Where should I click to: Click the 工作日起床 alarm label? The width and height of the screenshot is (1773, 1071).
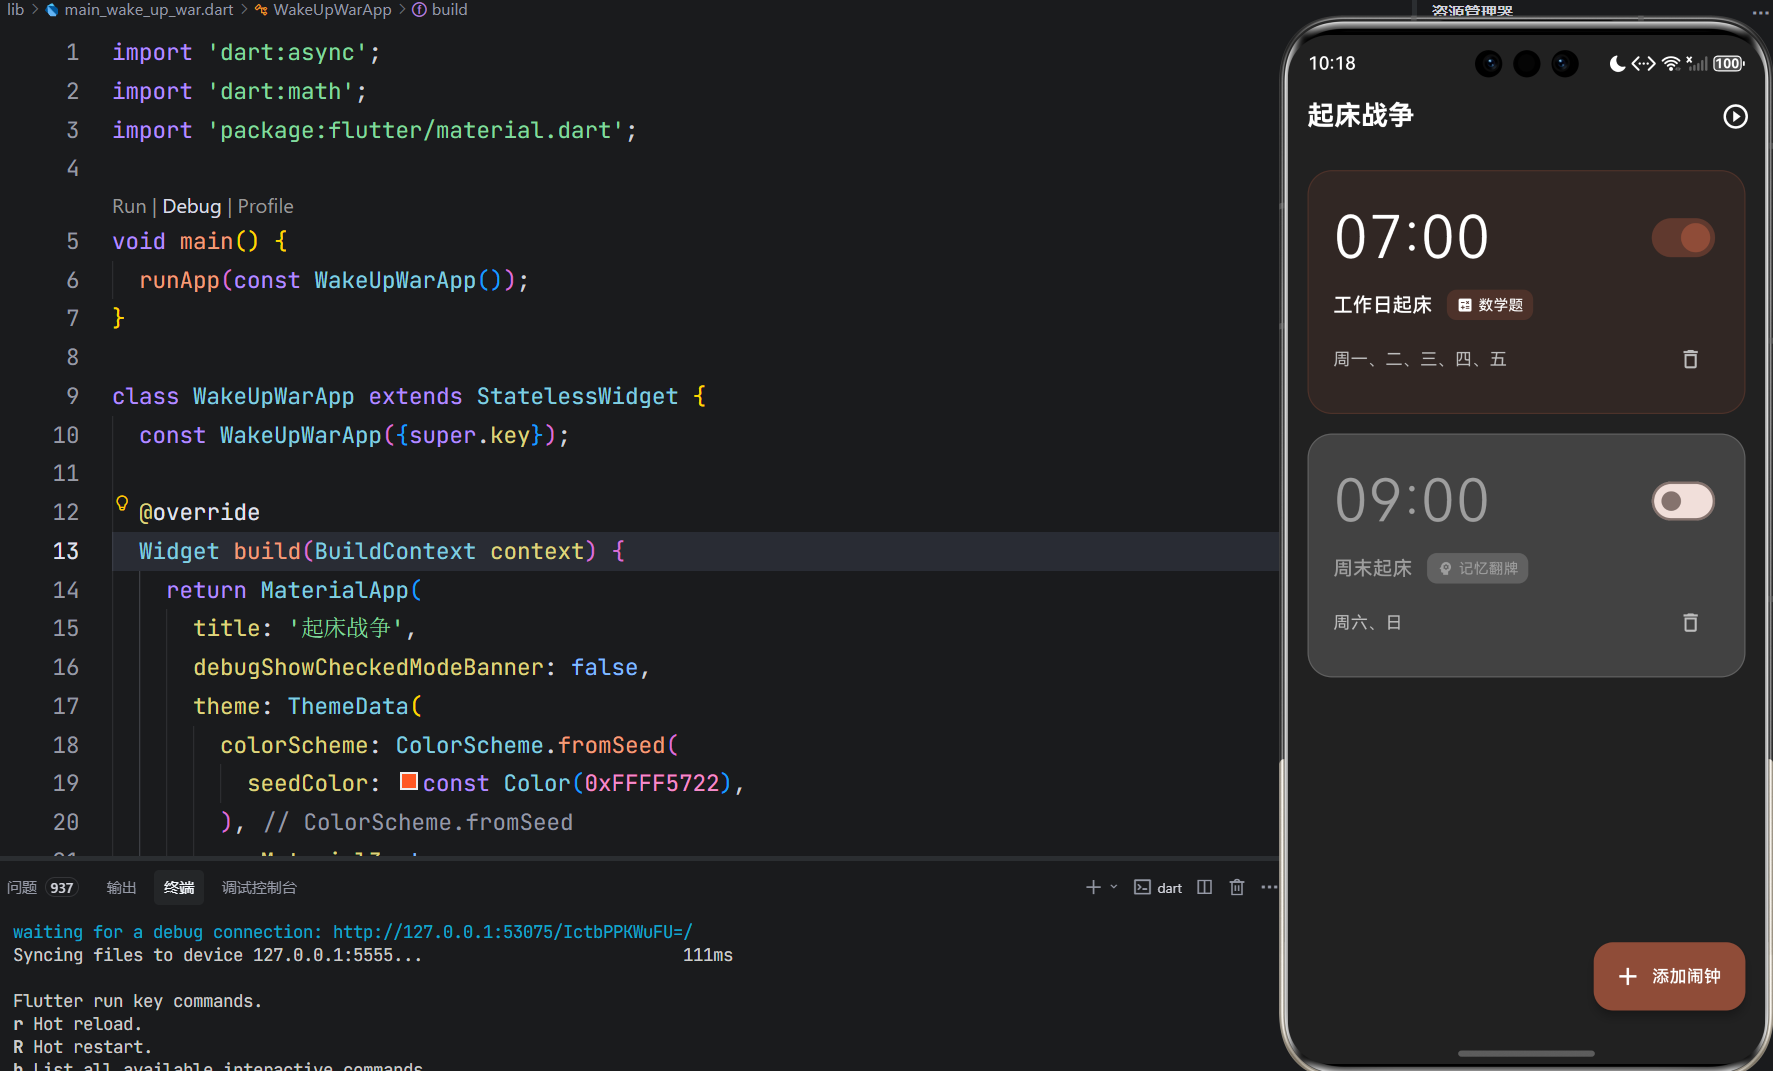[x=1383, y=305]
